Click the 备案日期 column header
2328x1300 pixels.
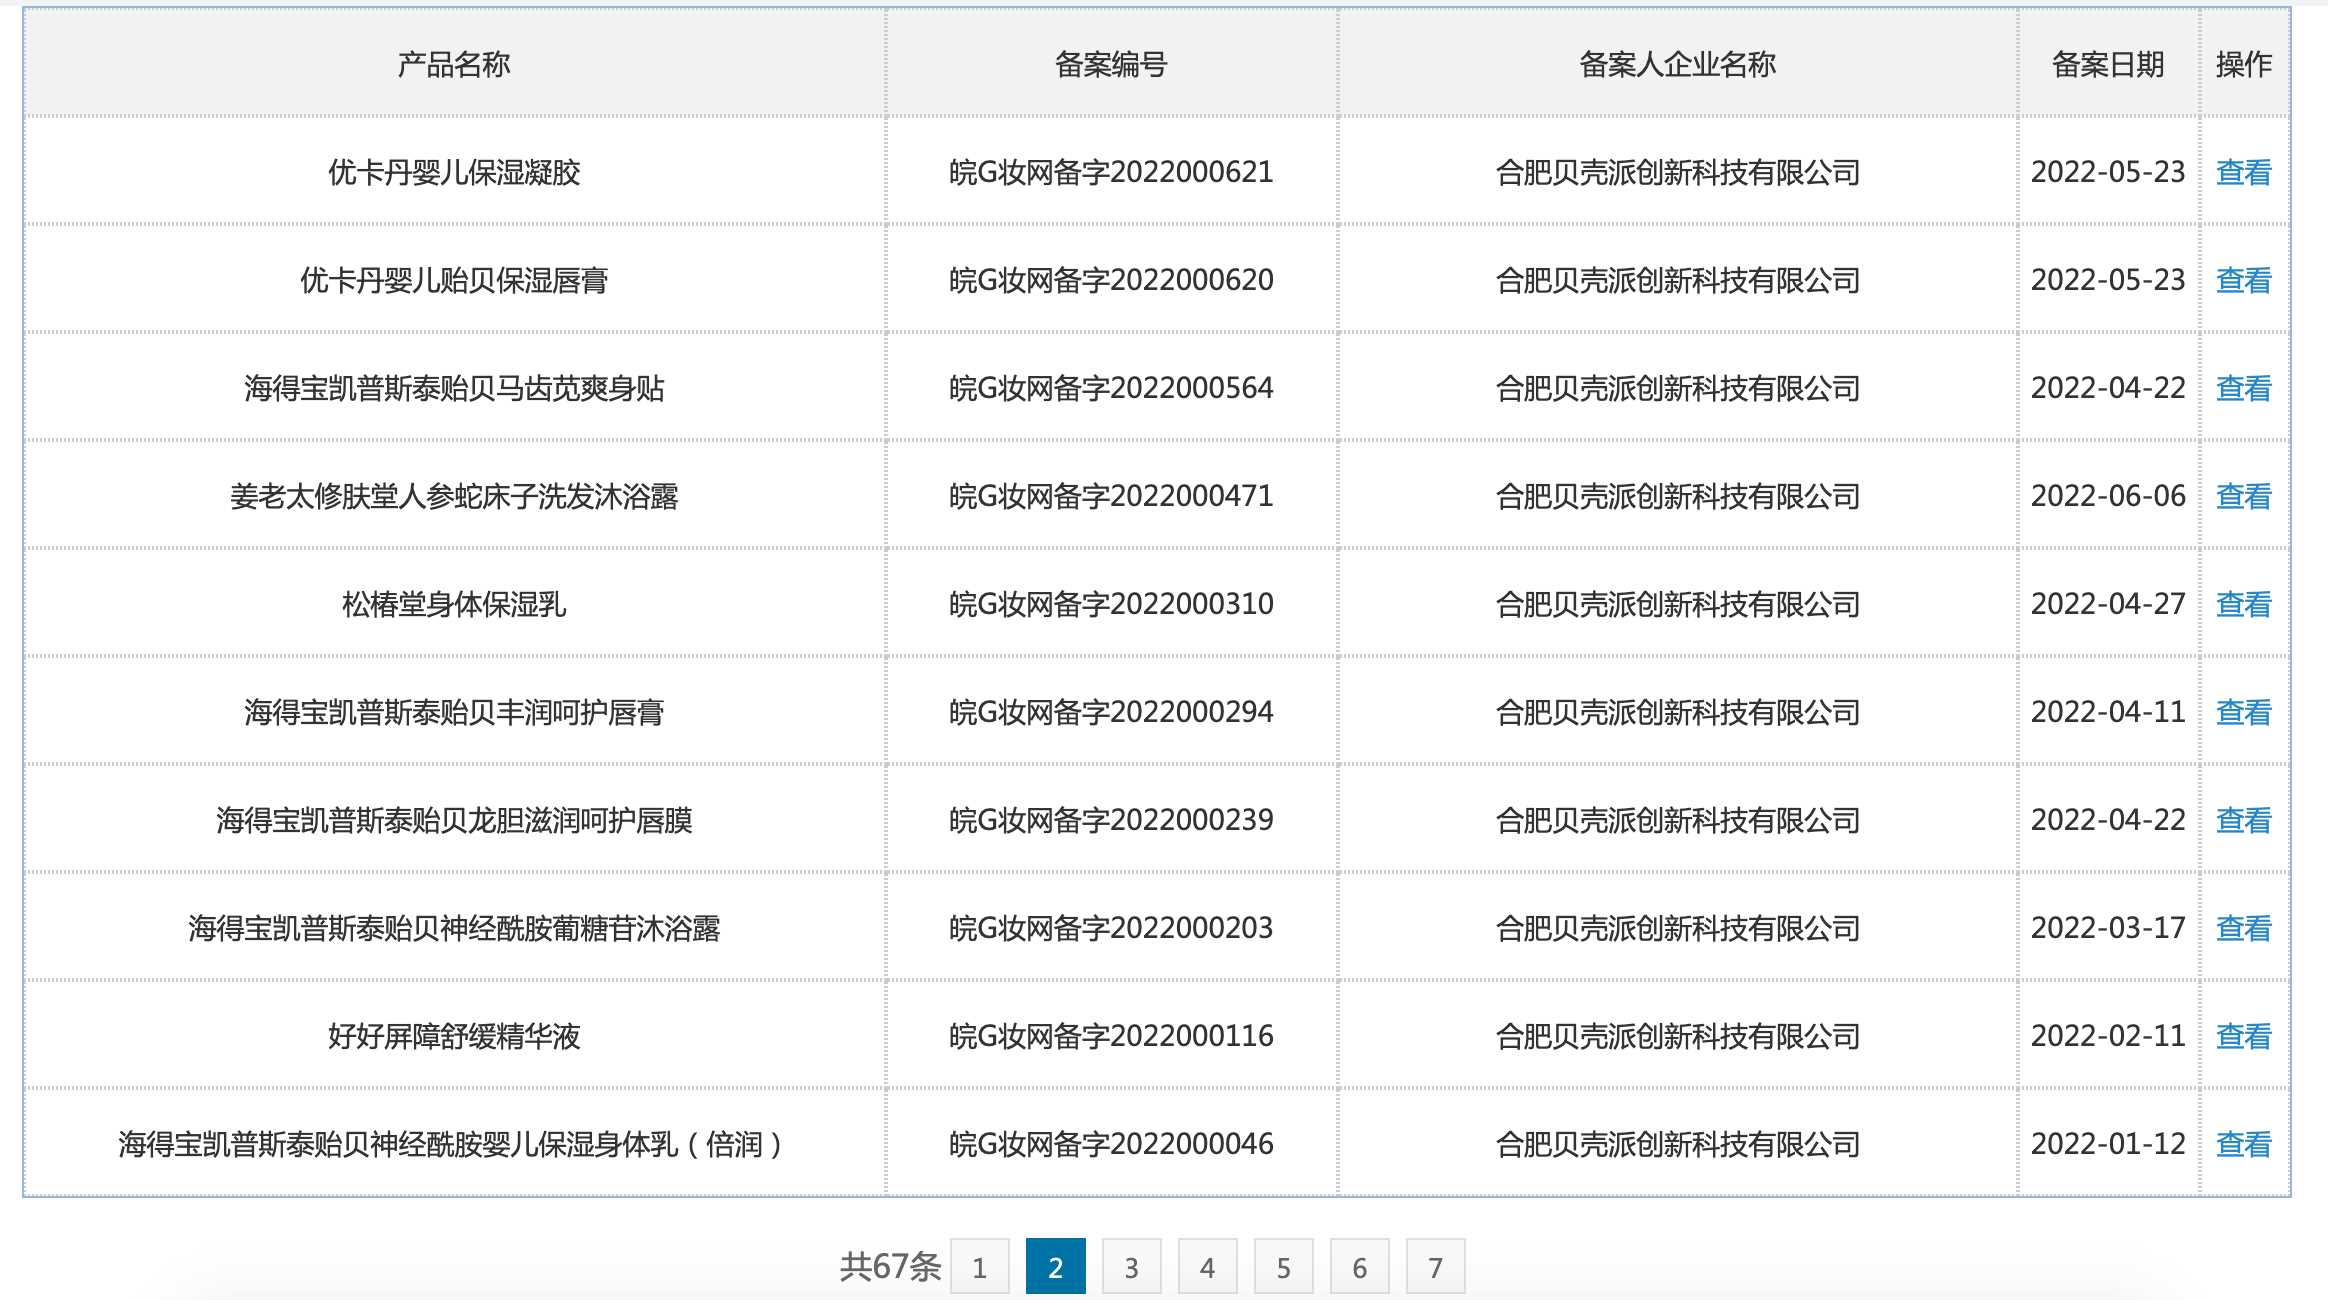pos(2108,64)
